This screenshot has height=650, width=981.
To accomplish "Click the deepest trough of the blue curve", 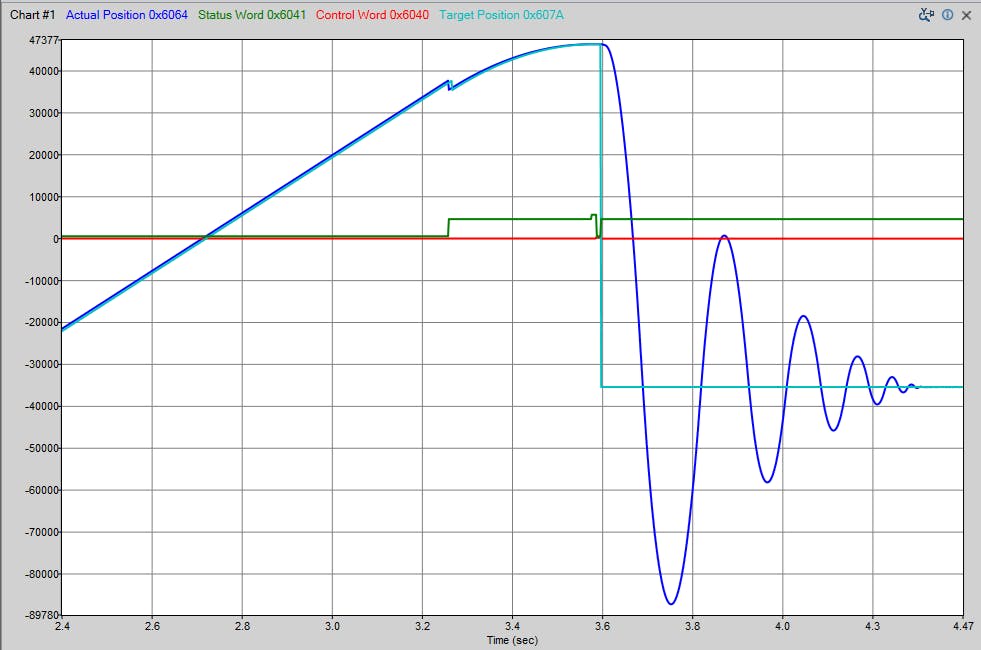I will coord(670,603).
